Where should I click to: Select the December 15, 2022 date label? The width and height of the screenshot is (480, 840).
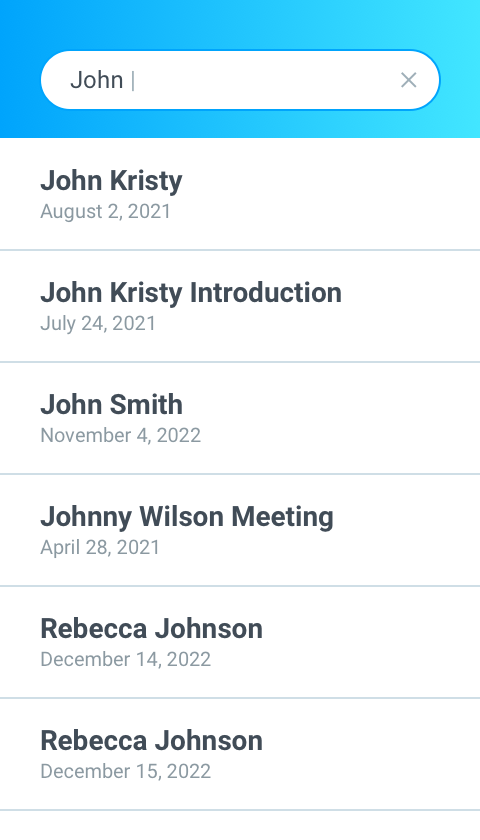125,771
